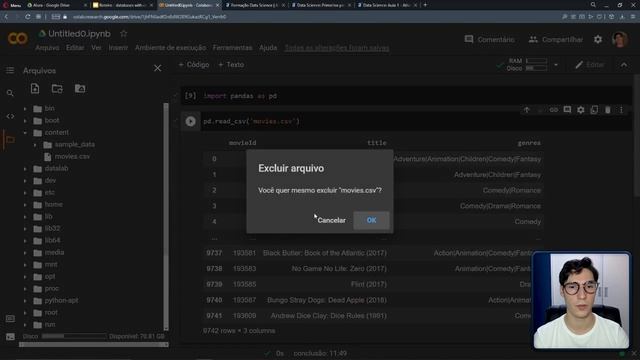Click the Editar pencil button

coord(589,65)
